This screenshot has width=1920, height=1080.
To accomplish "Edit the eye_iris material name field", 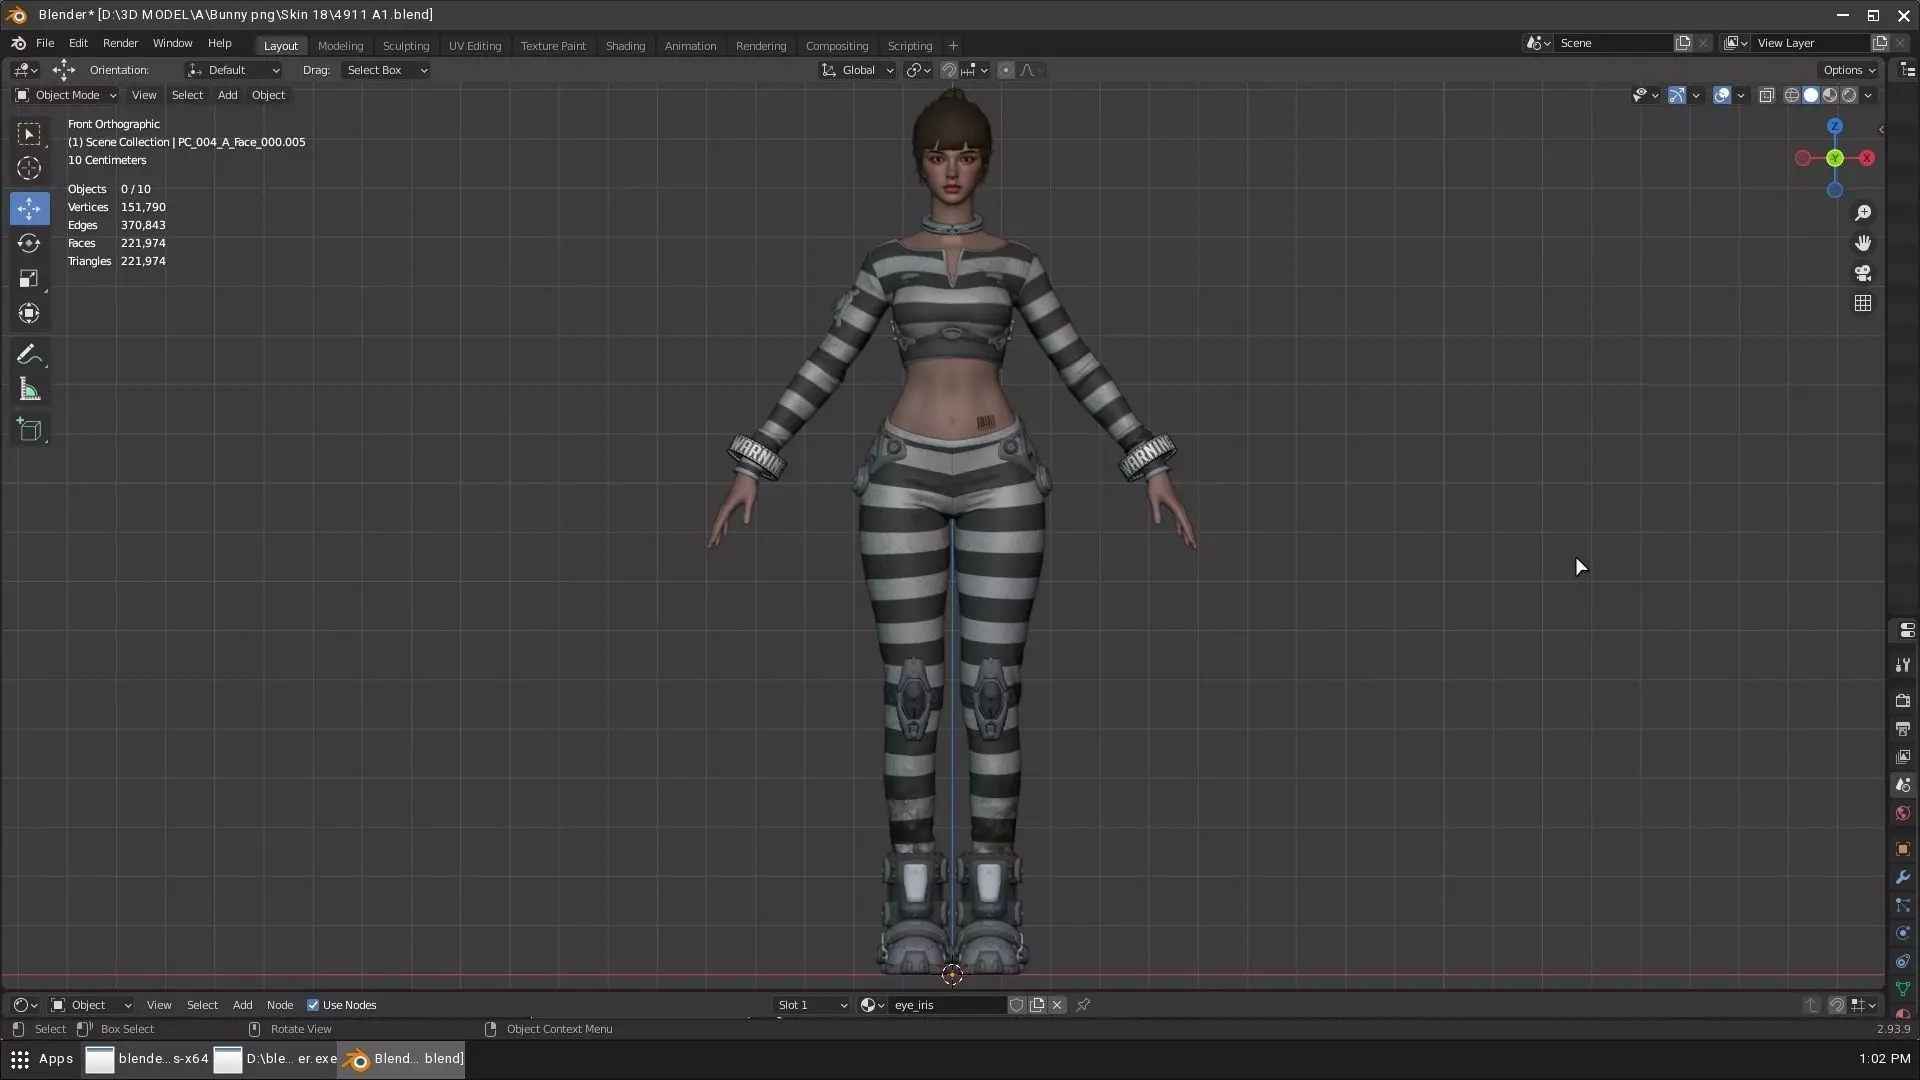I will [947, 1005].
